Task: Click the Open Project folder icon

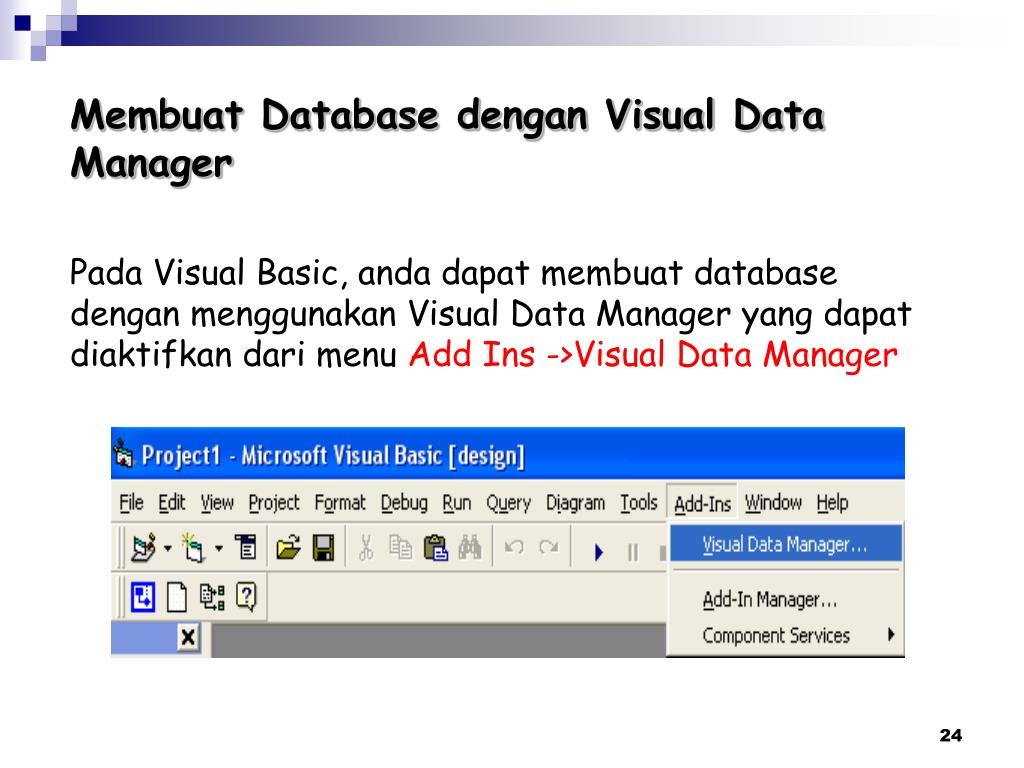Action: coord(288,547)
